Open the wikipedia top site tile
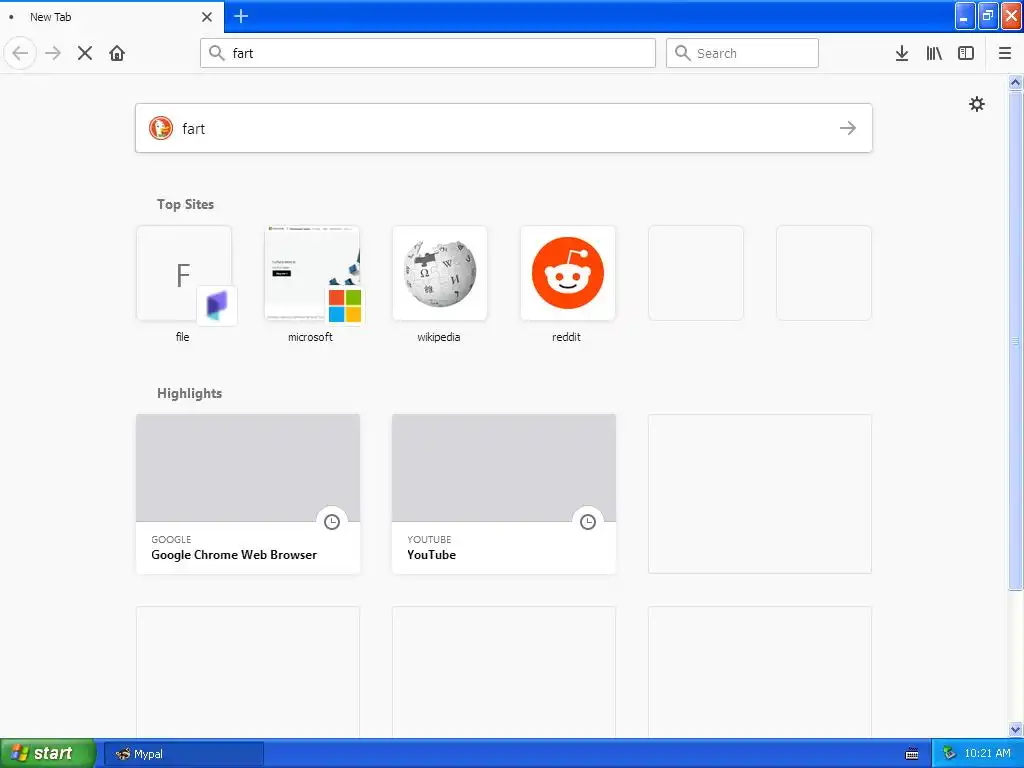The height and width of the screenshot is (768, 1024). click(440, 274)
